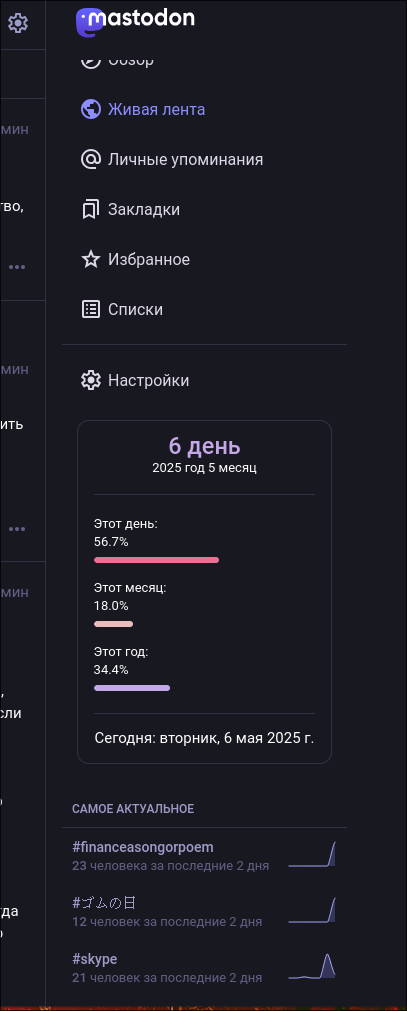Click the bookmark icon for Закладки
This screenshot has height=1011, width=407.
90,210
